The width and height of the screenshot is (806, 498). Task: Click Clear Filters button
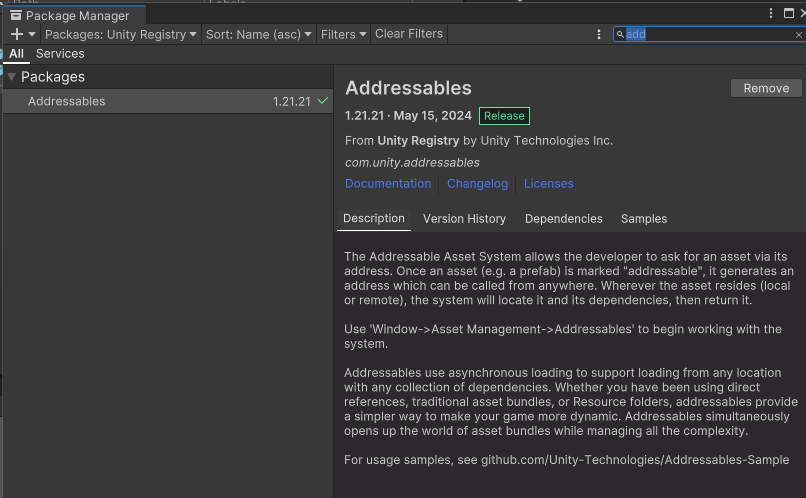[x=409, y=34]
